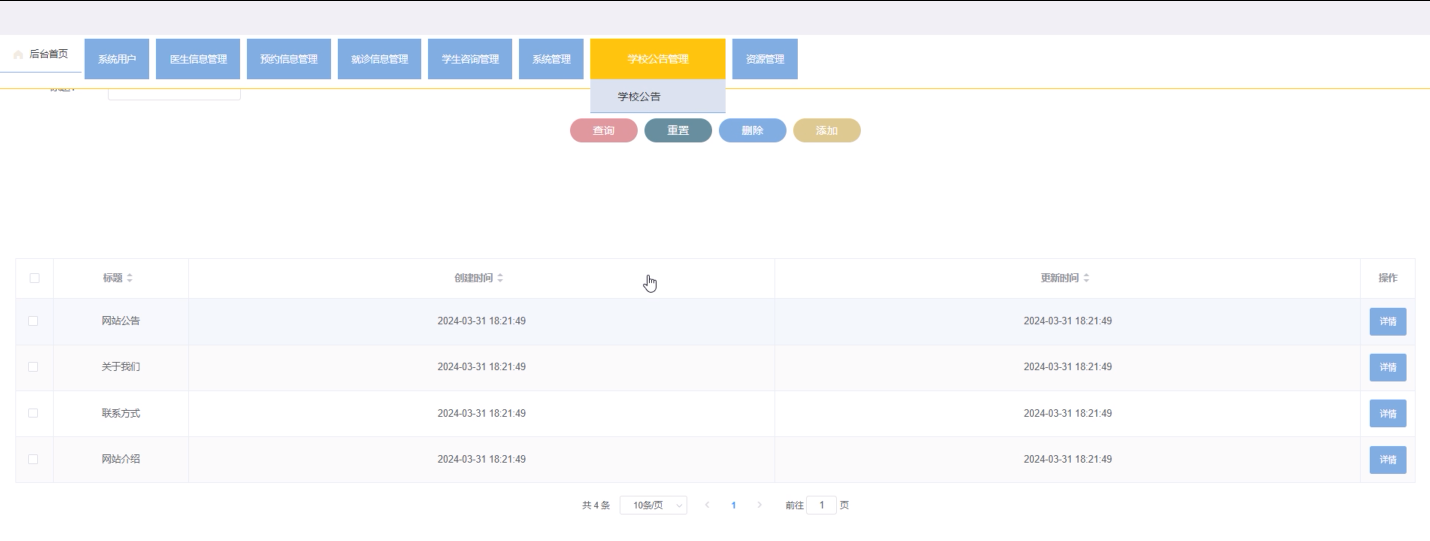
Task: Click 联系方式 title cell
Action: (x=121, y=413)
